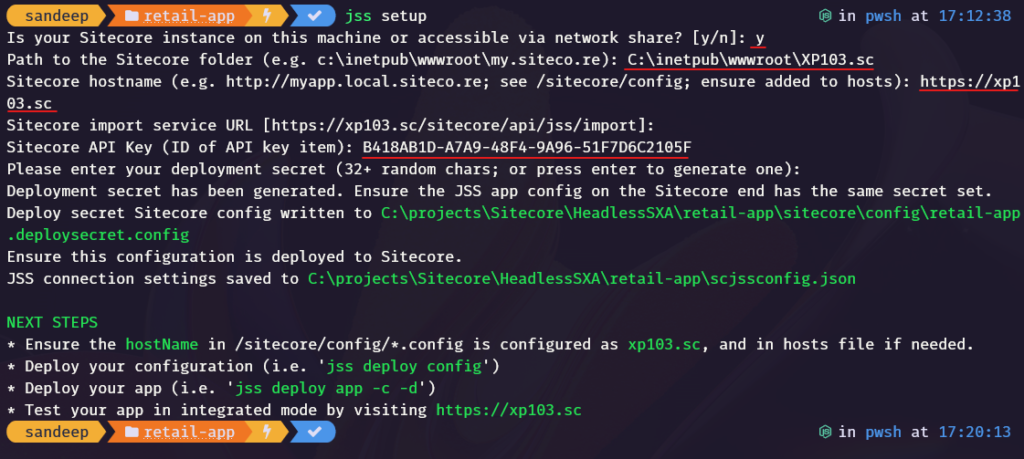
Task: Click the 17:12:38 timestamp
Action: click(x=974, y=16)
